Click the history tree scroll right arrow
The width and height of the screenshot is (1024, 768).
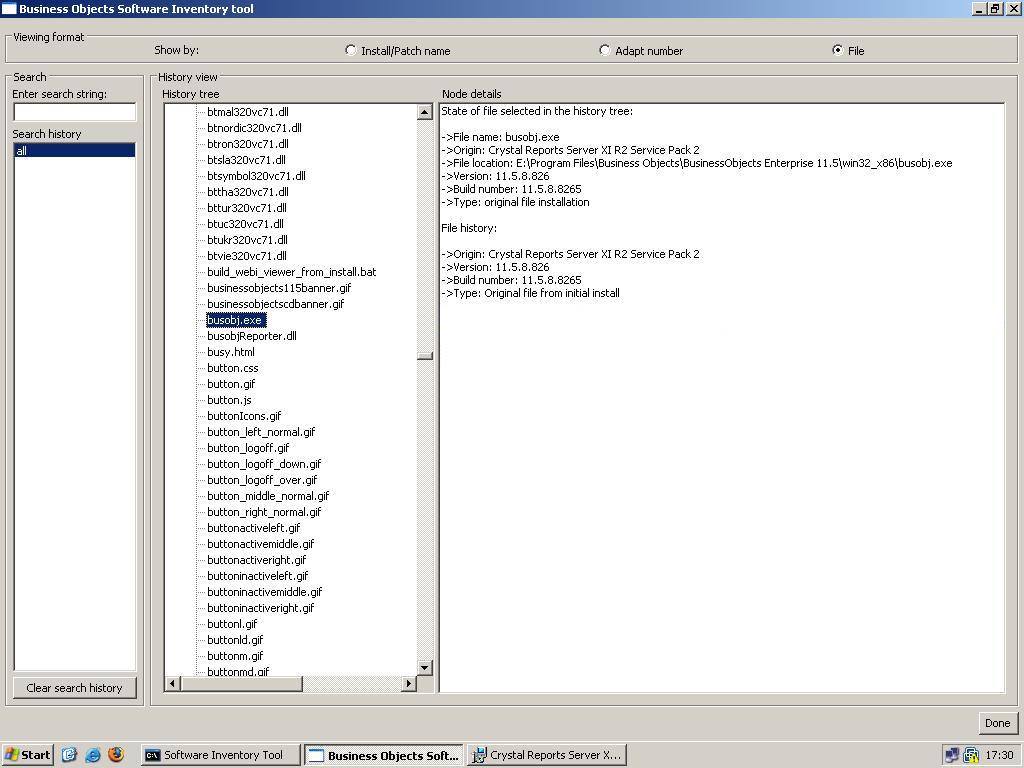tap(409, 684)
